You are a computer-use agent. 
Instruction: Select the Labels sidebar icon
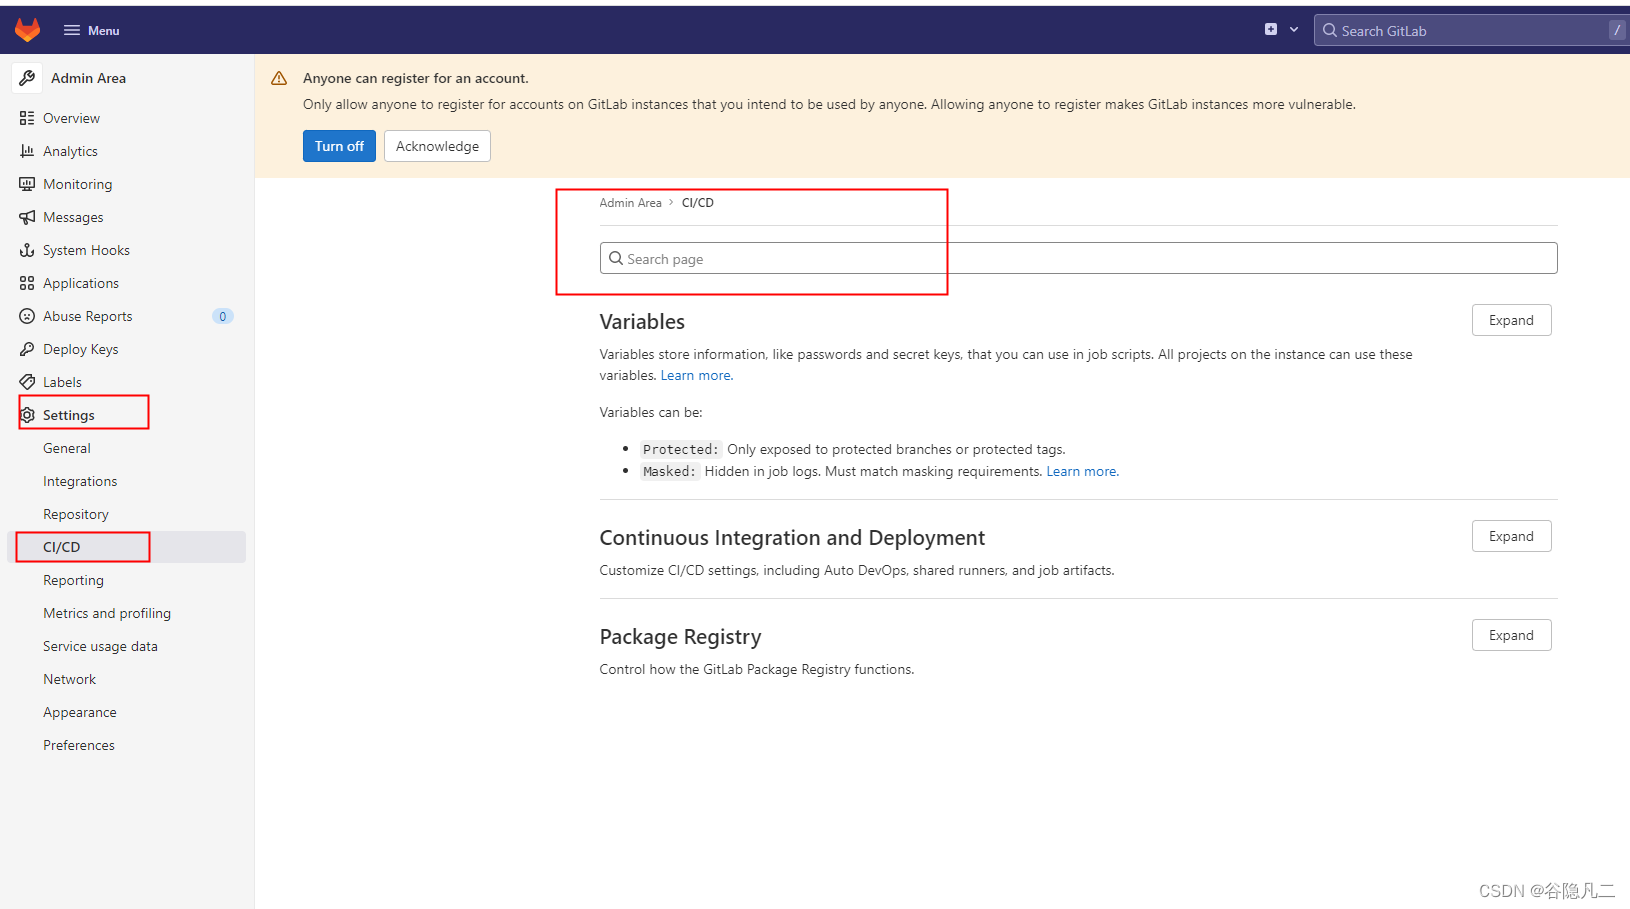(26, 381)
